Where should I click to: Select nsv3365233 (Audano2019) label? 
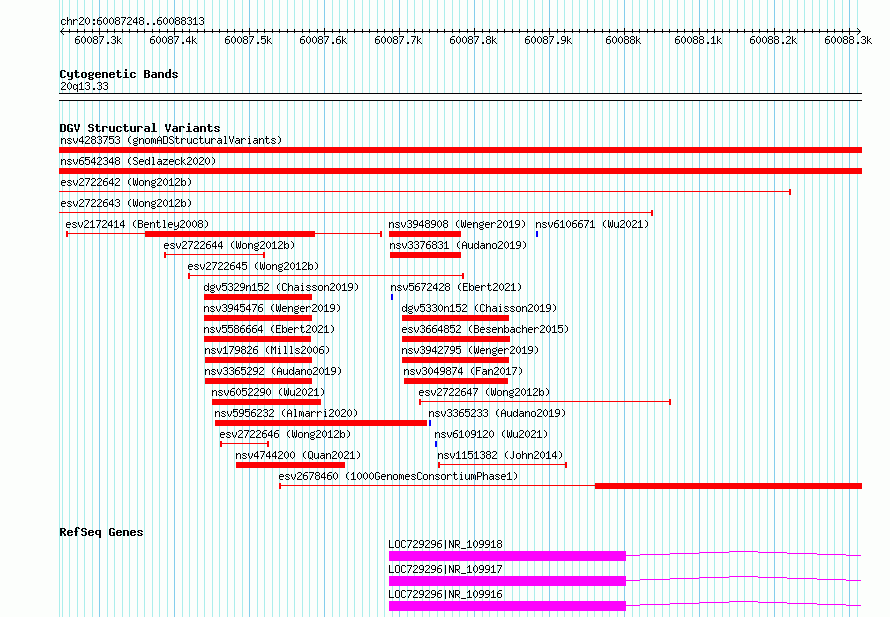(x=497, y=413)
